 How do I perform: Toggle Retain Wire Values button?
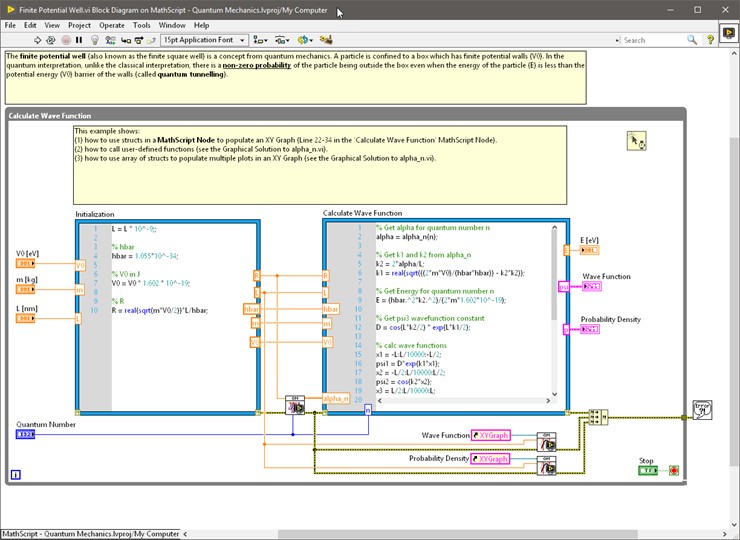[109, 40]
